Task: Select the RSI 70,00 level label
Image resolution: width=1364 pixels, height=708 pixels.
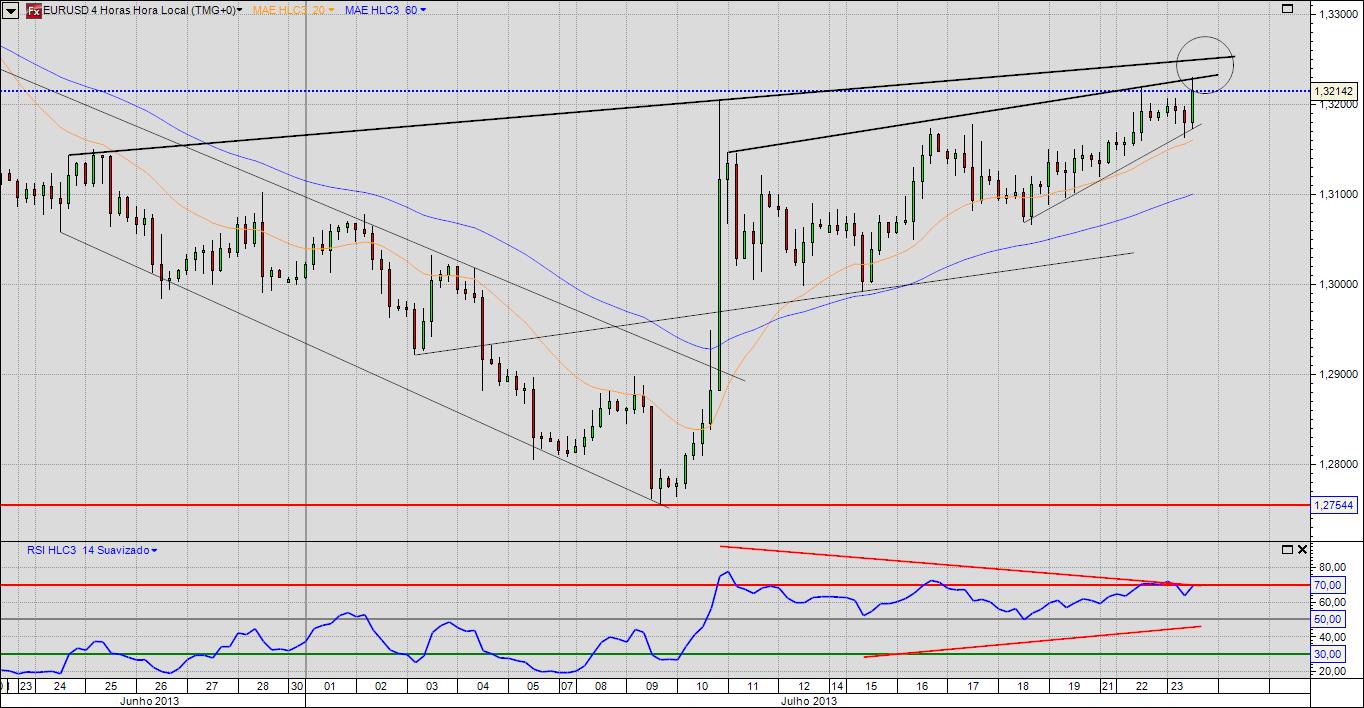Action: (1327, 585)
